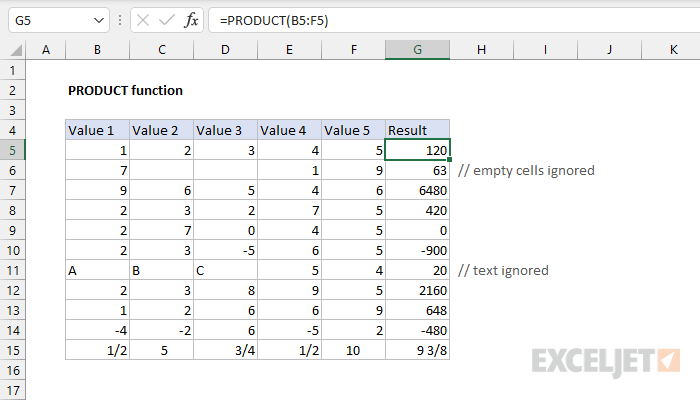
Task: Select cell containing text B in row 11
Action: (x=162, y=271)
